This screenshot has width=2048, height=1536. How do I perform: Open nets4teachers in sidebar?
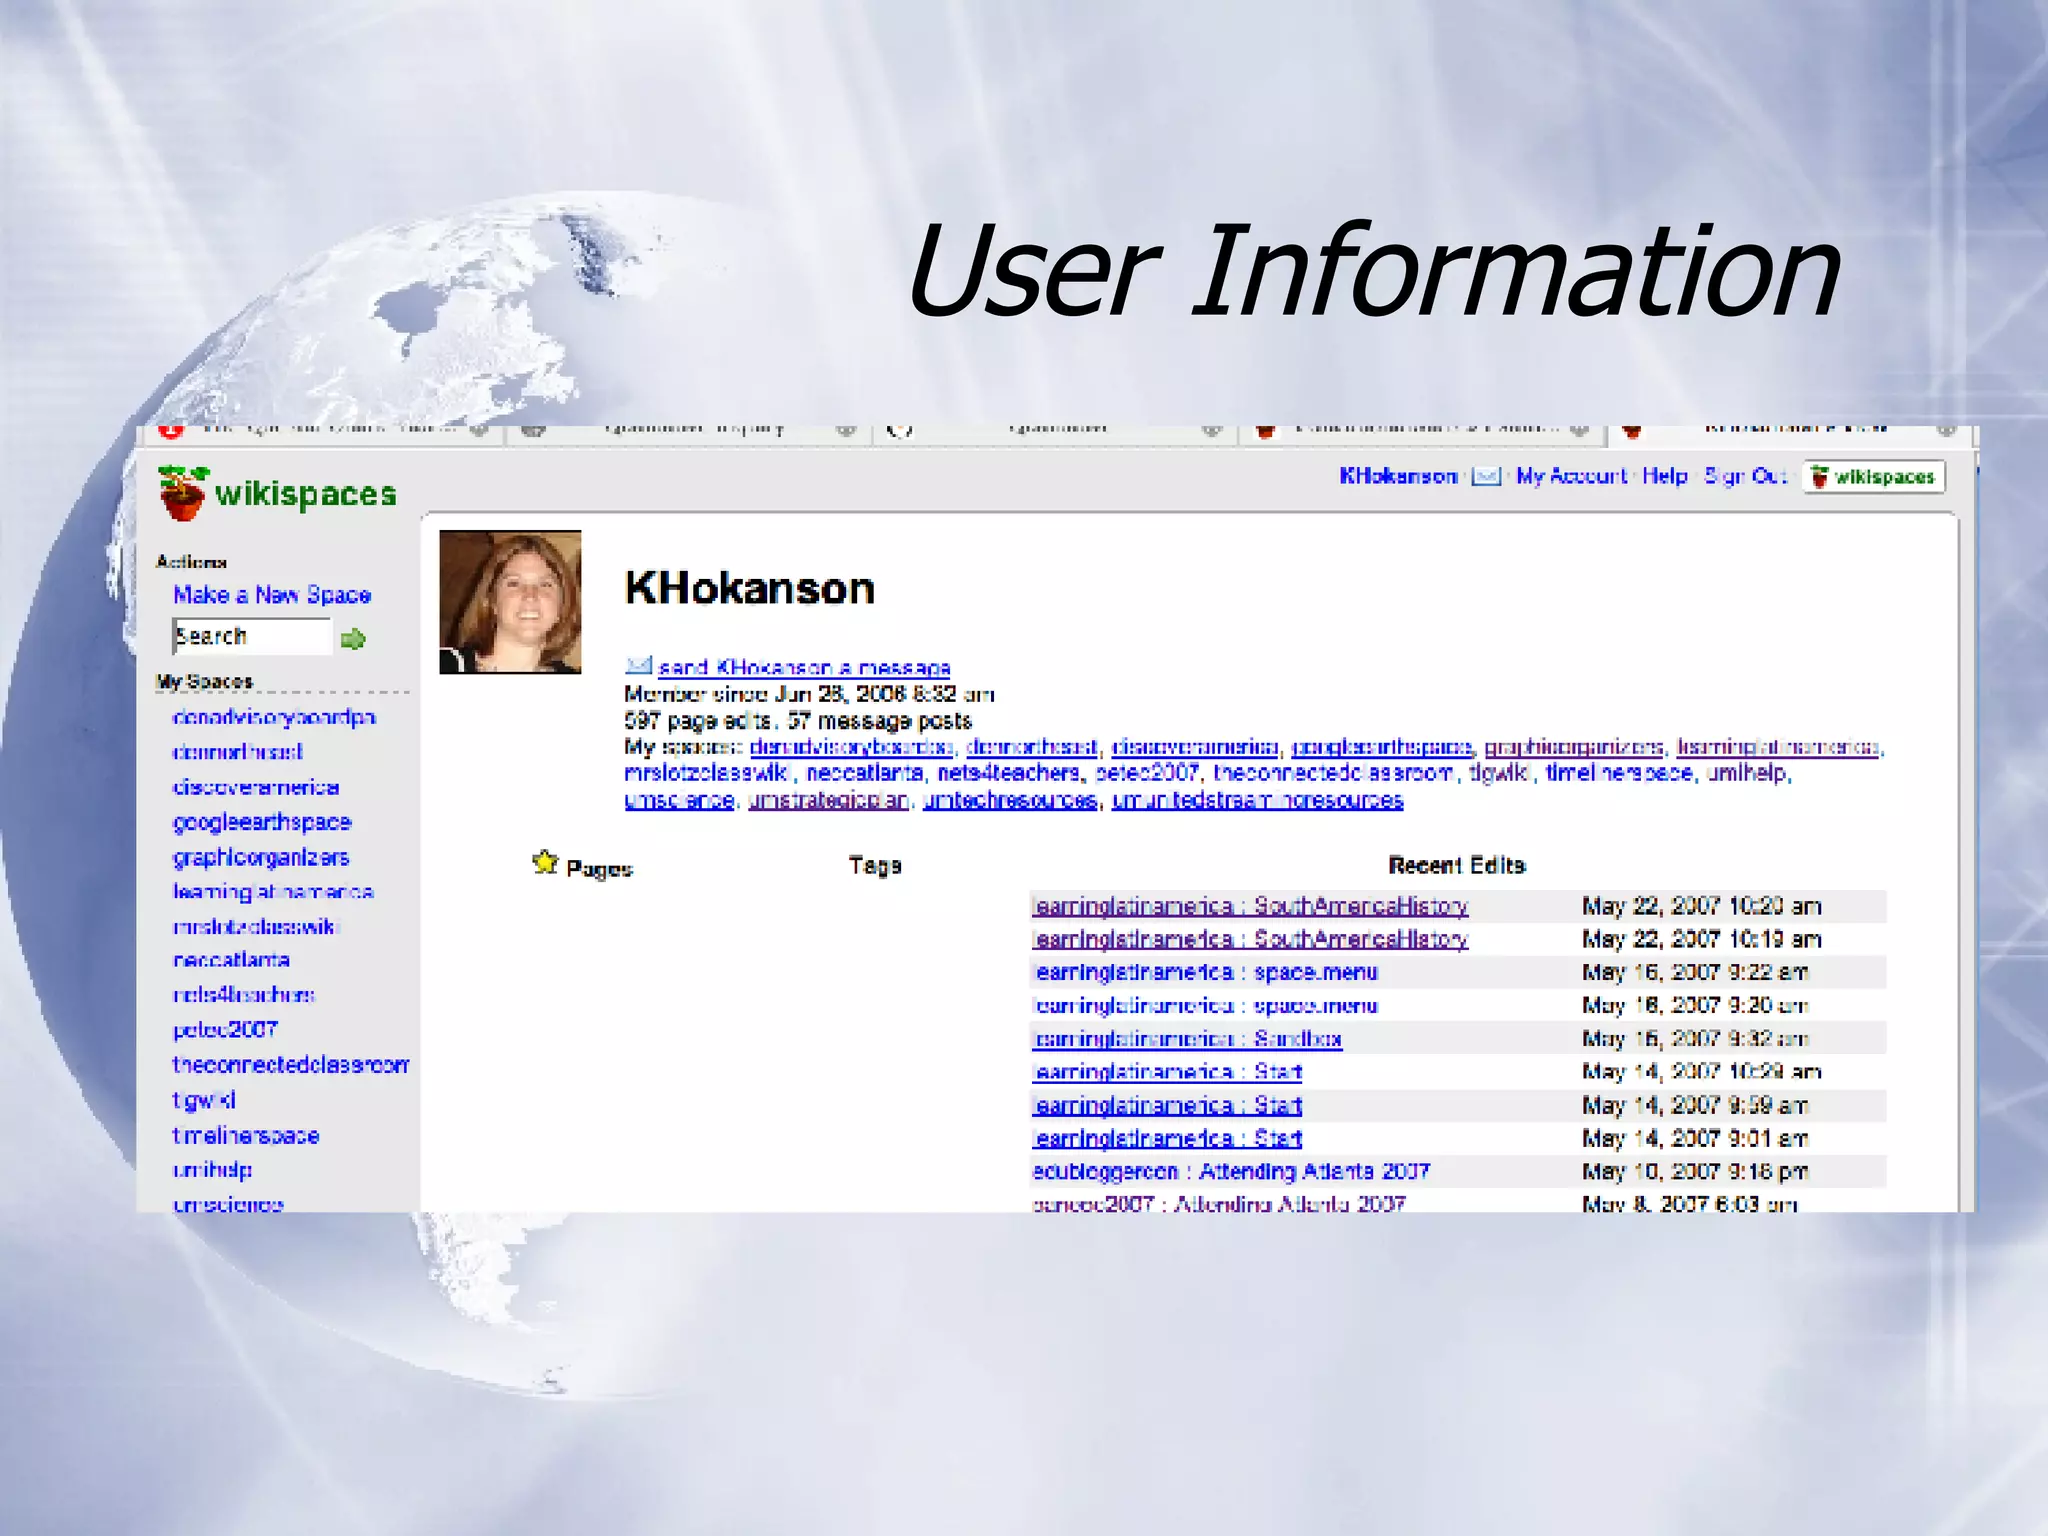click(244, 995)
